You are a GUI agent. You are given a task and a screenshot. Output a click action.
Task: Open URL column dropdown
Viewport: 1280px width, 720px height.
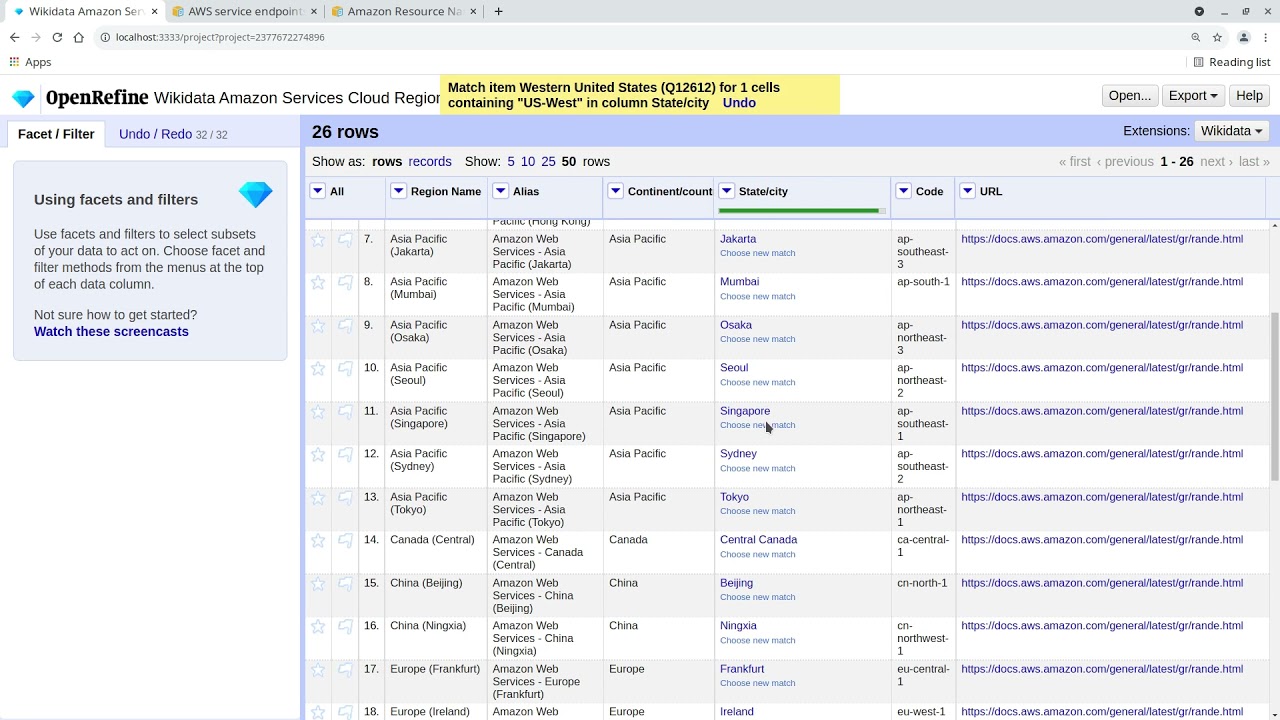click(968, 191)
